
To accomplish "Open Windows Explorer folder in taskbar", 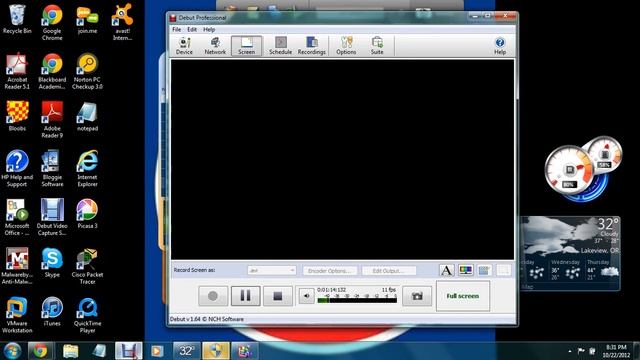I will 71,351.
